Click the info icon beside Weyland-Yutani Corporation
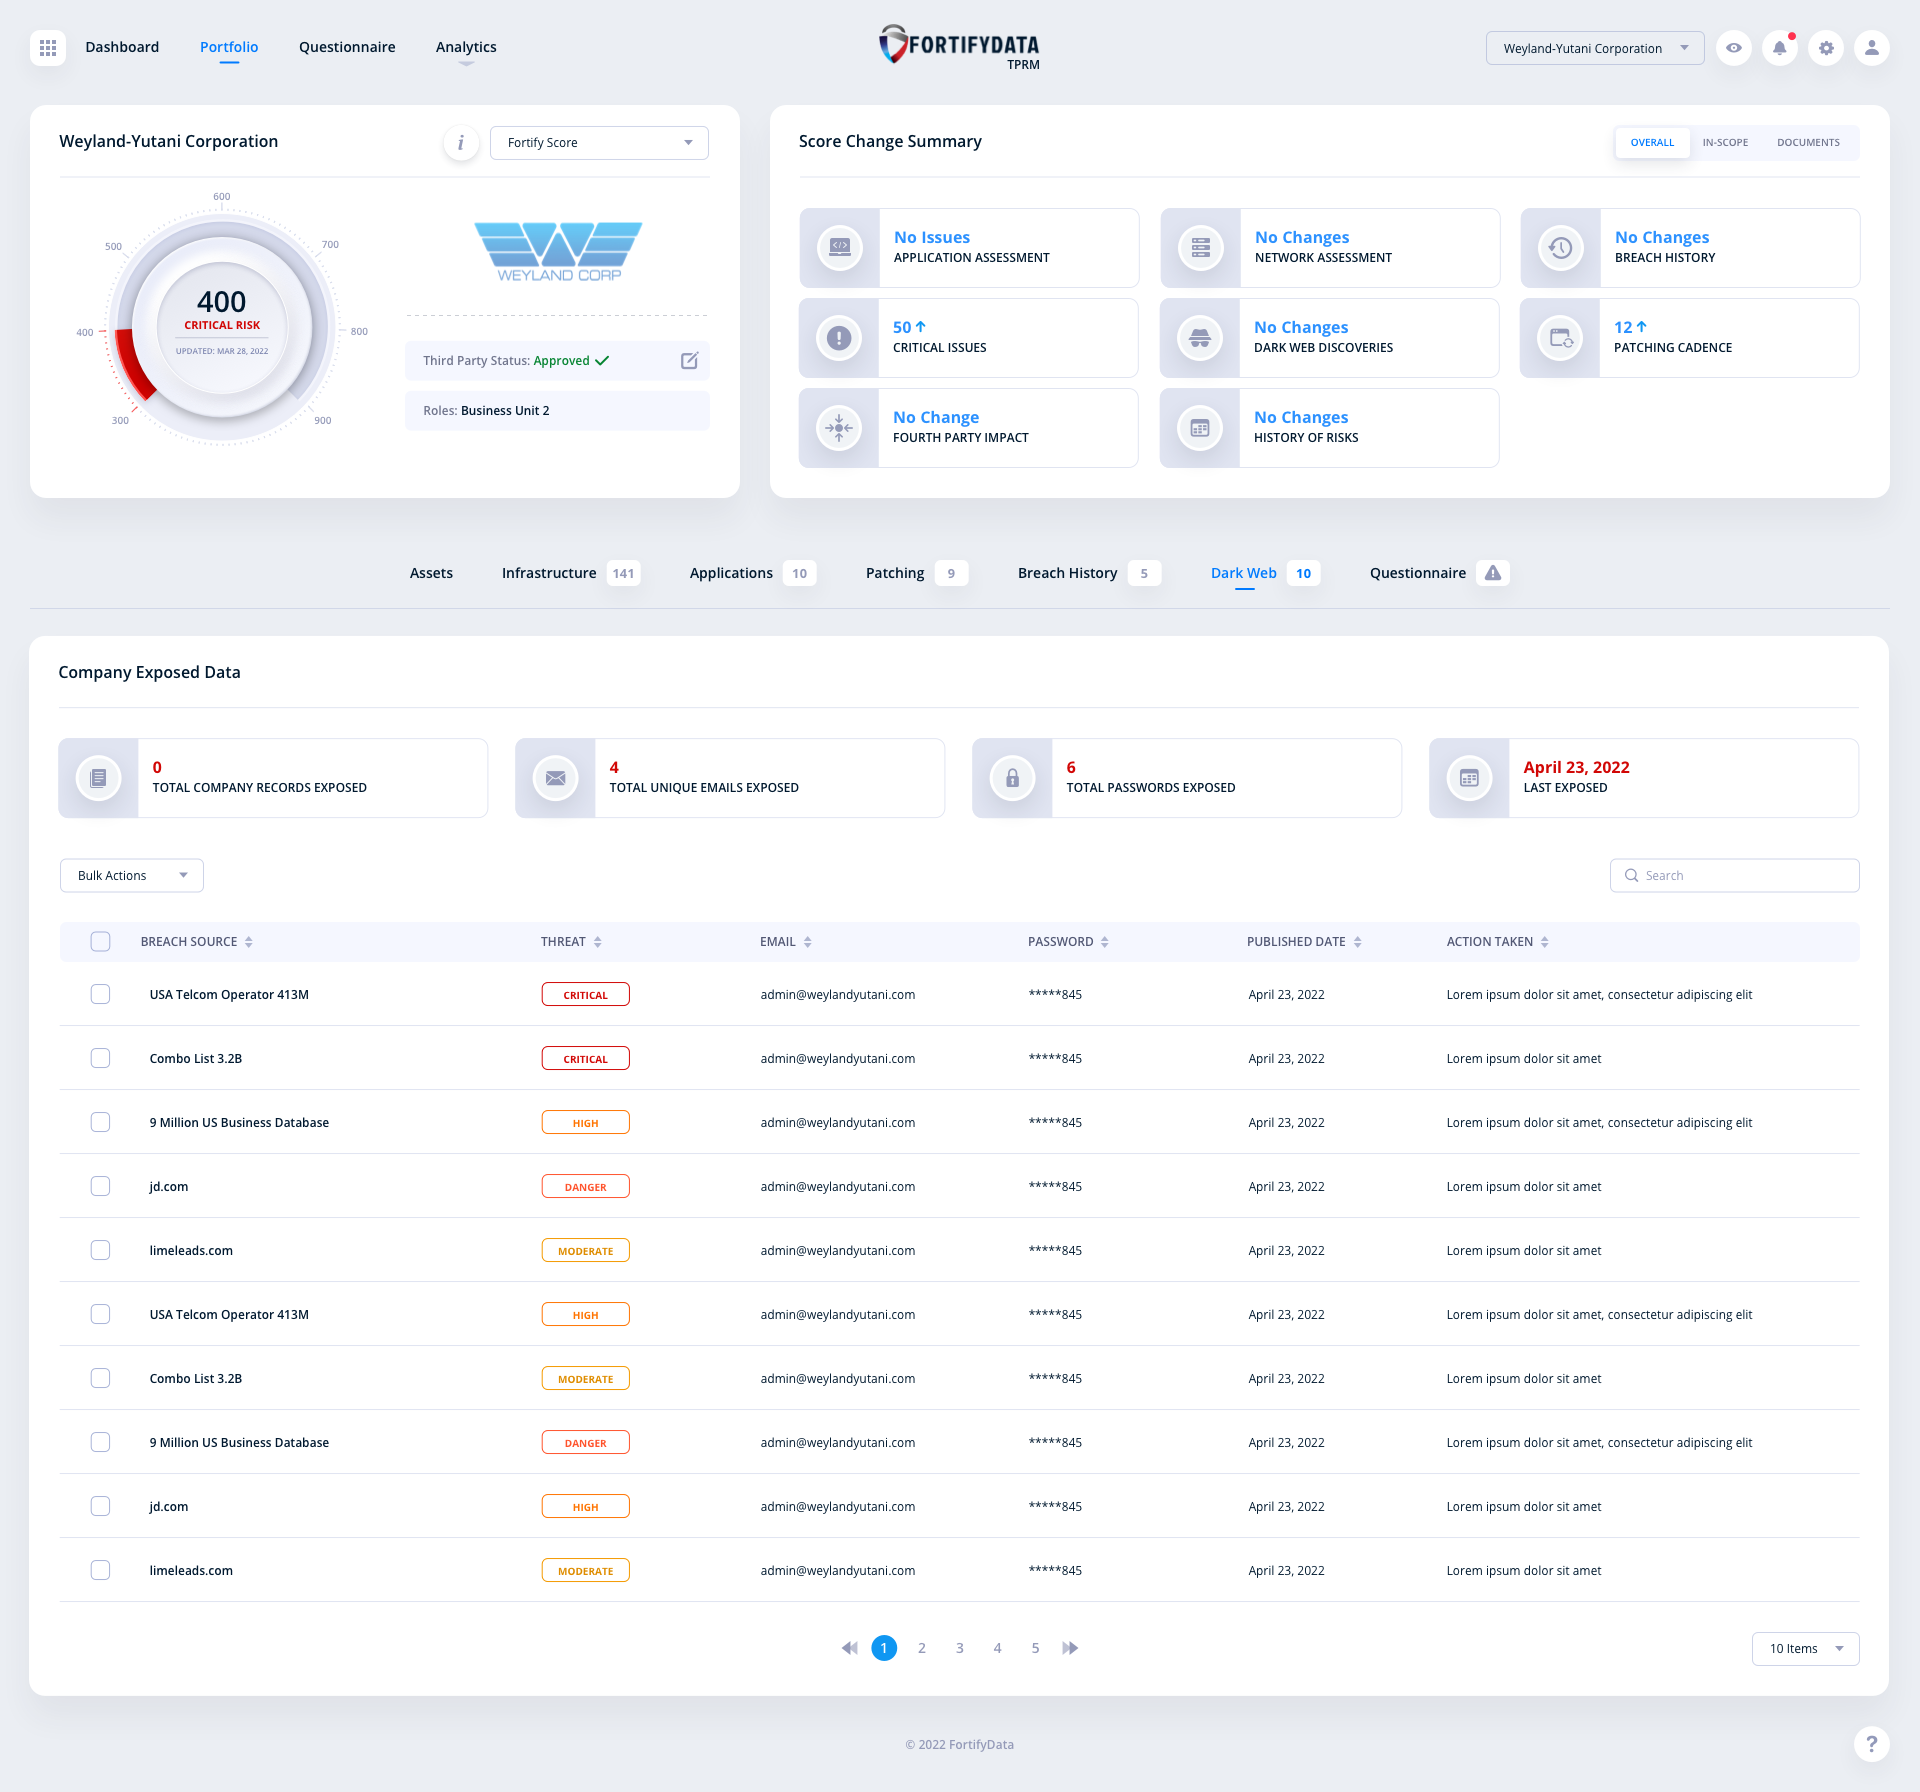Screen dimensions: 1920x1792 pos(461,142)
